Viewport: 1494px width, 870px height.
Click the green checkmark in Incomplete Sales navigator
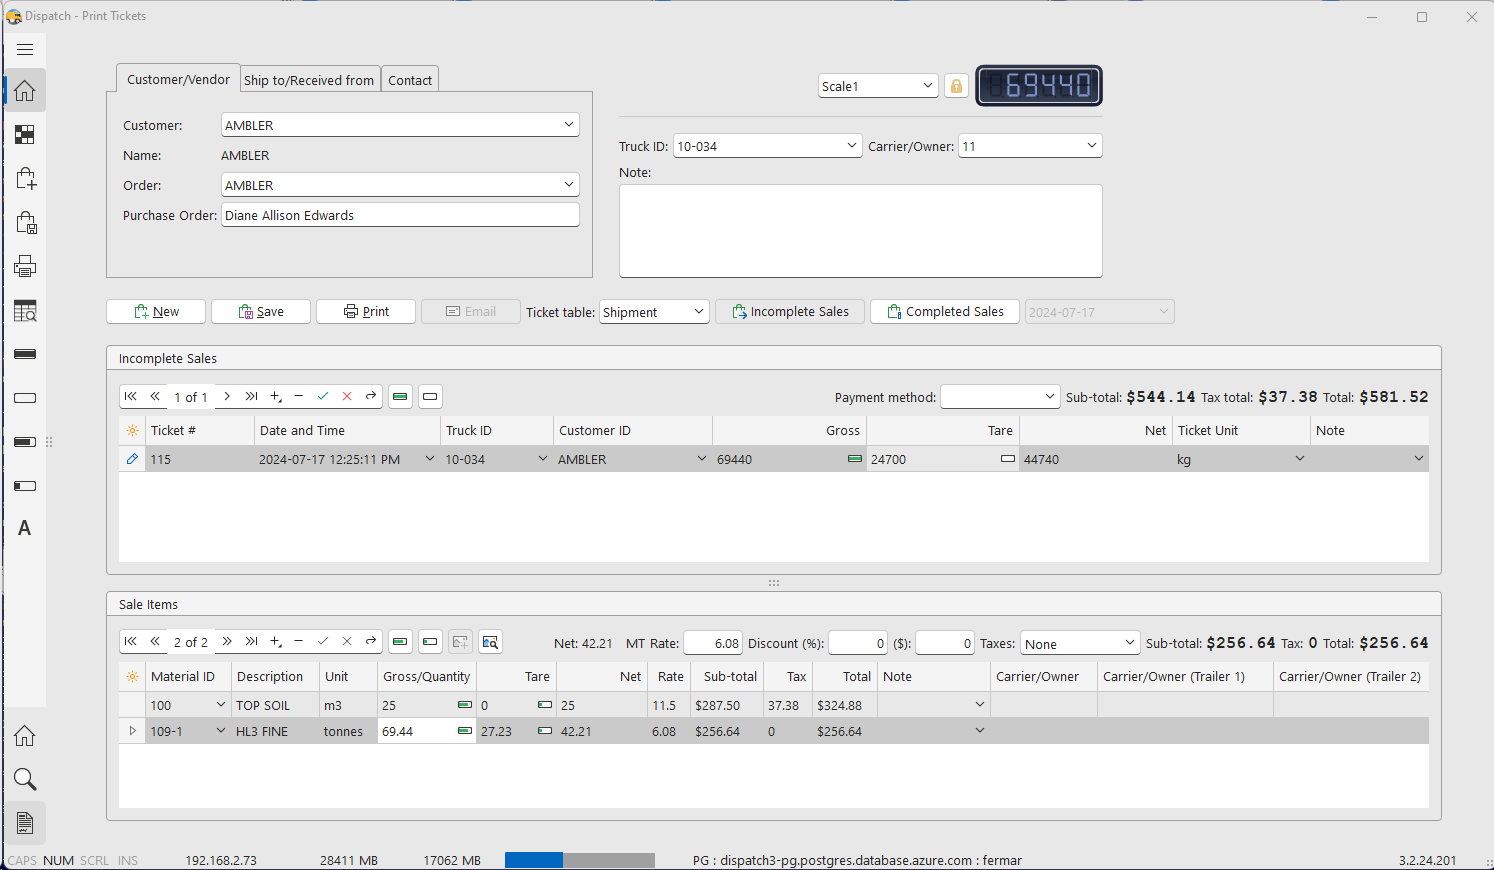[323, 396]
